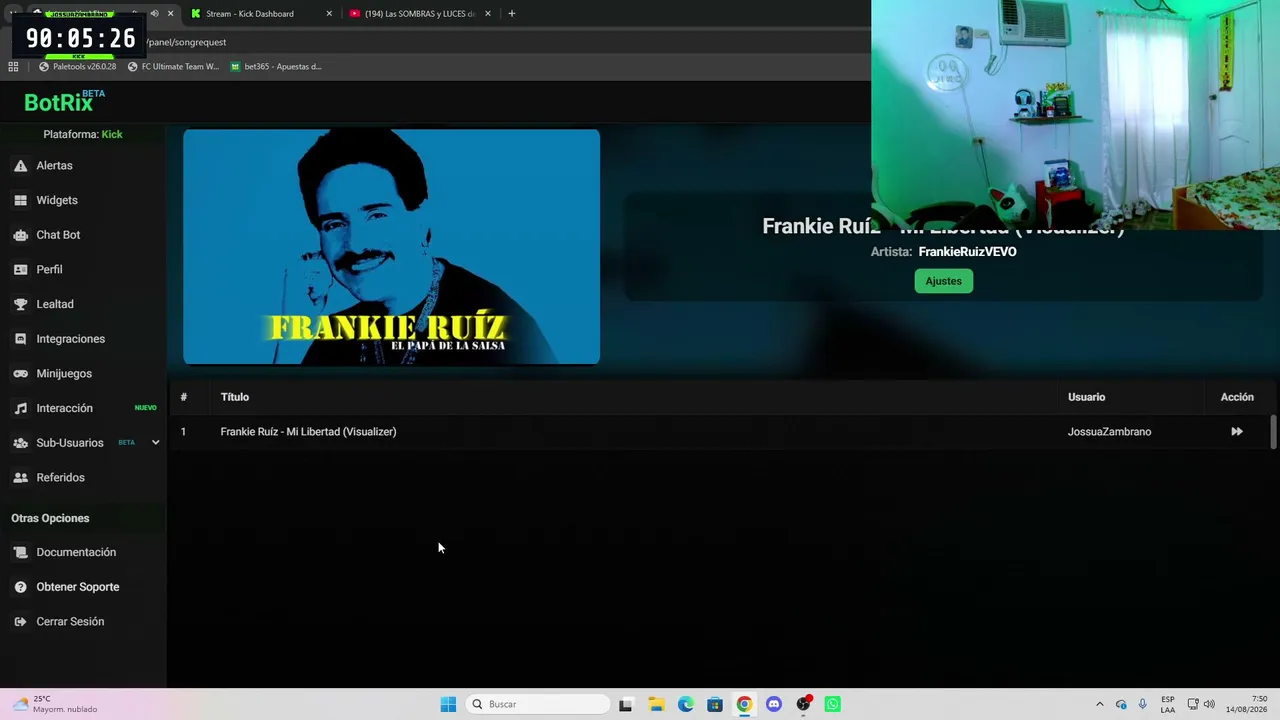Click the Minijuegos gamepad icon

20,374
